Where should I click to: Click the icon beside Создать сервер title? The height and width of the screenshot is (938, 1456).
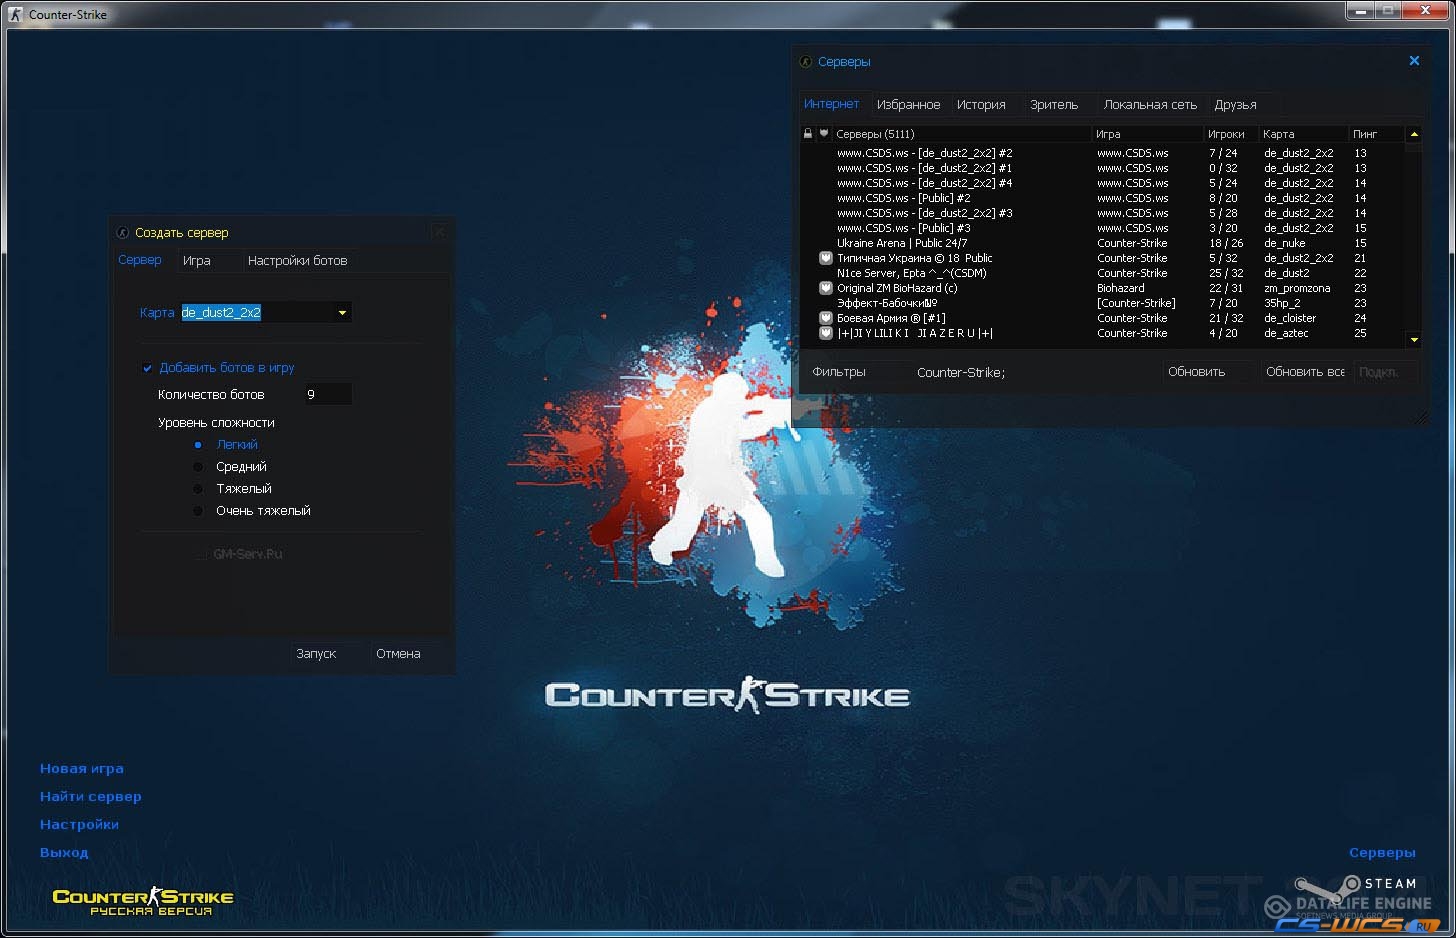tap(123, 233)
